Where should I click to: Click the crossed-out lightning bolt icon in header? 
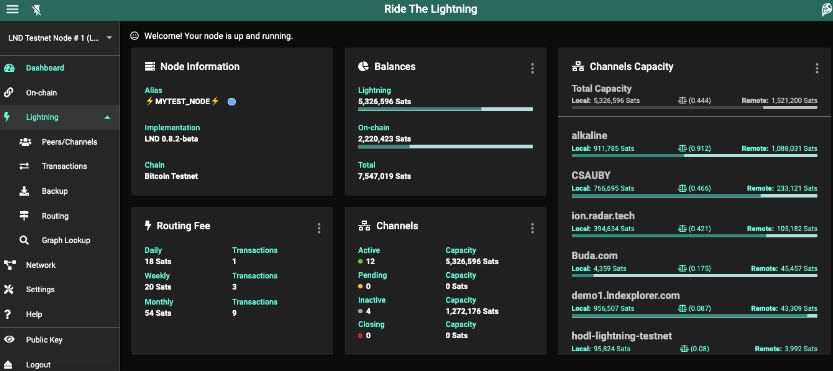[x=37, y=10]
